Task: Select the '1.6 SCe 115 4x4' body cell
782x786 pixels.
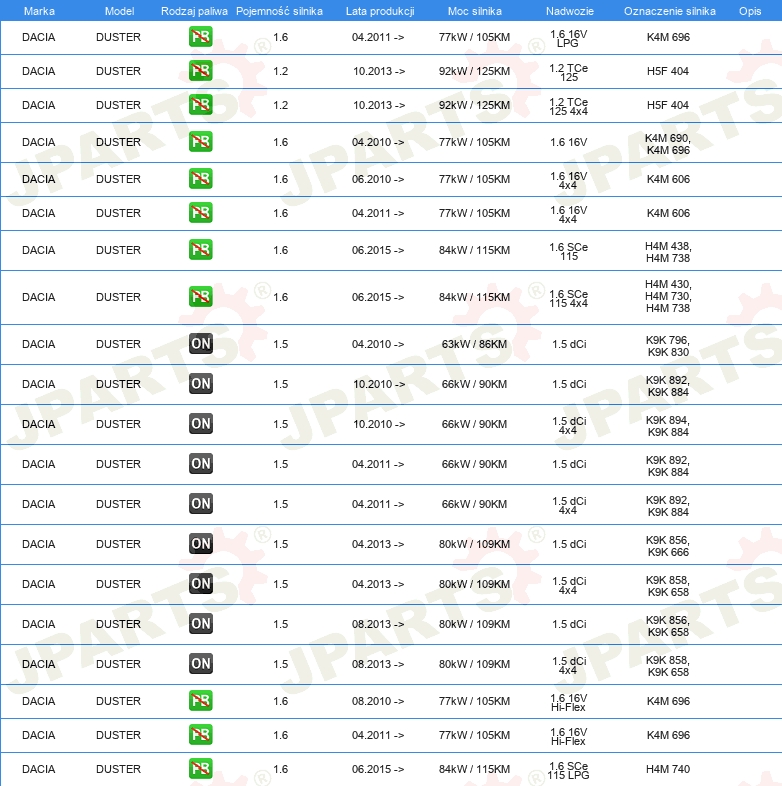Action: [x=568, y=299]
